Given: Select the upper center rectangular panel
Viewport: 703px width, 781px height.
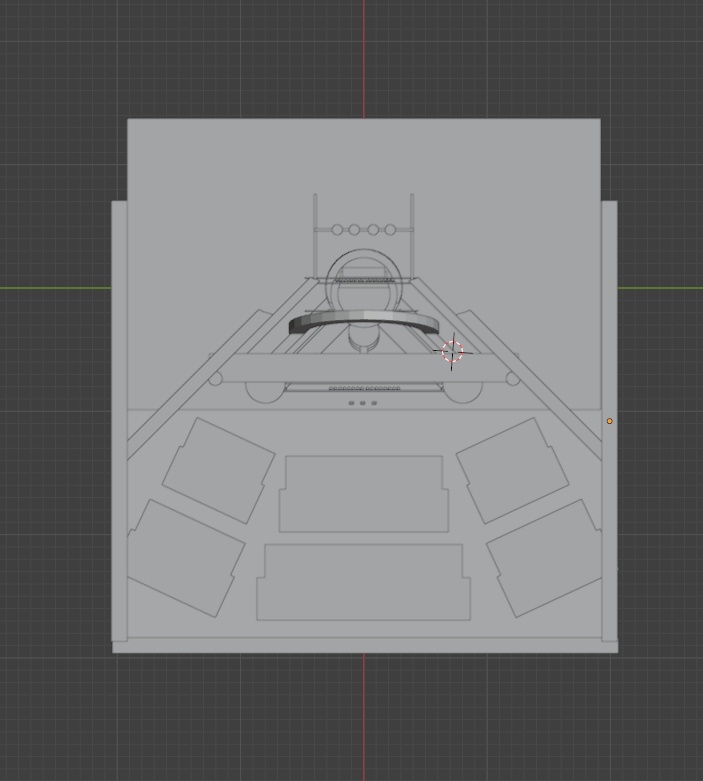Looking at the screenshot, I should coord(364,494).
